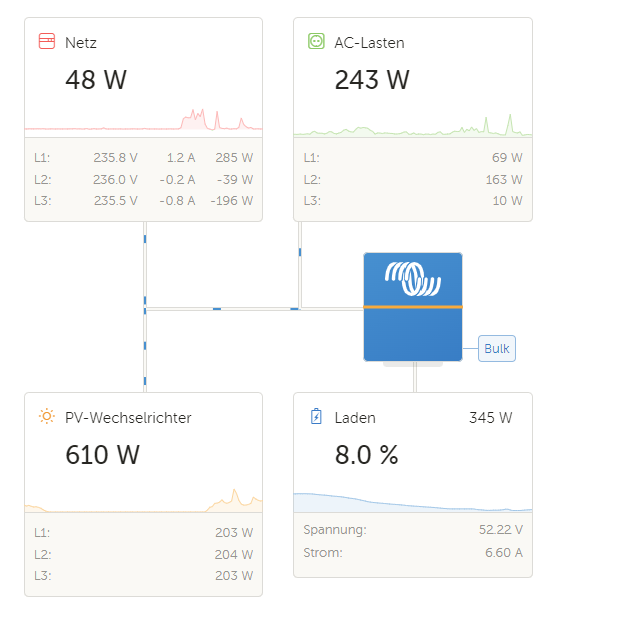
Task: Click the Bulk charge state badge
Action: point(497,349)
